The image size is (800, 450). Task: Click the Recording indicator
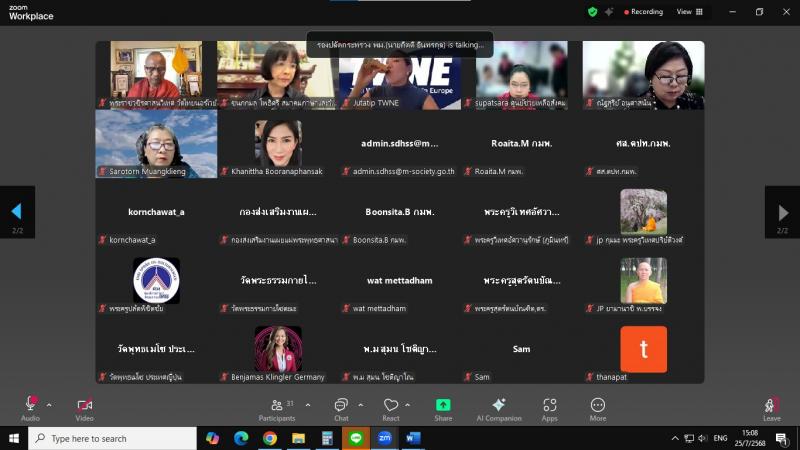pyautogui.click(x=643, y=12)
